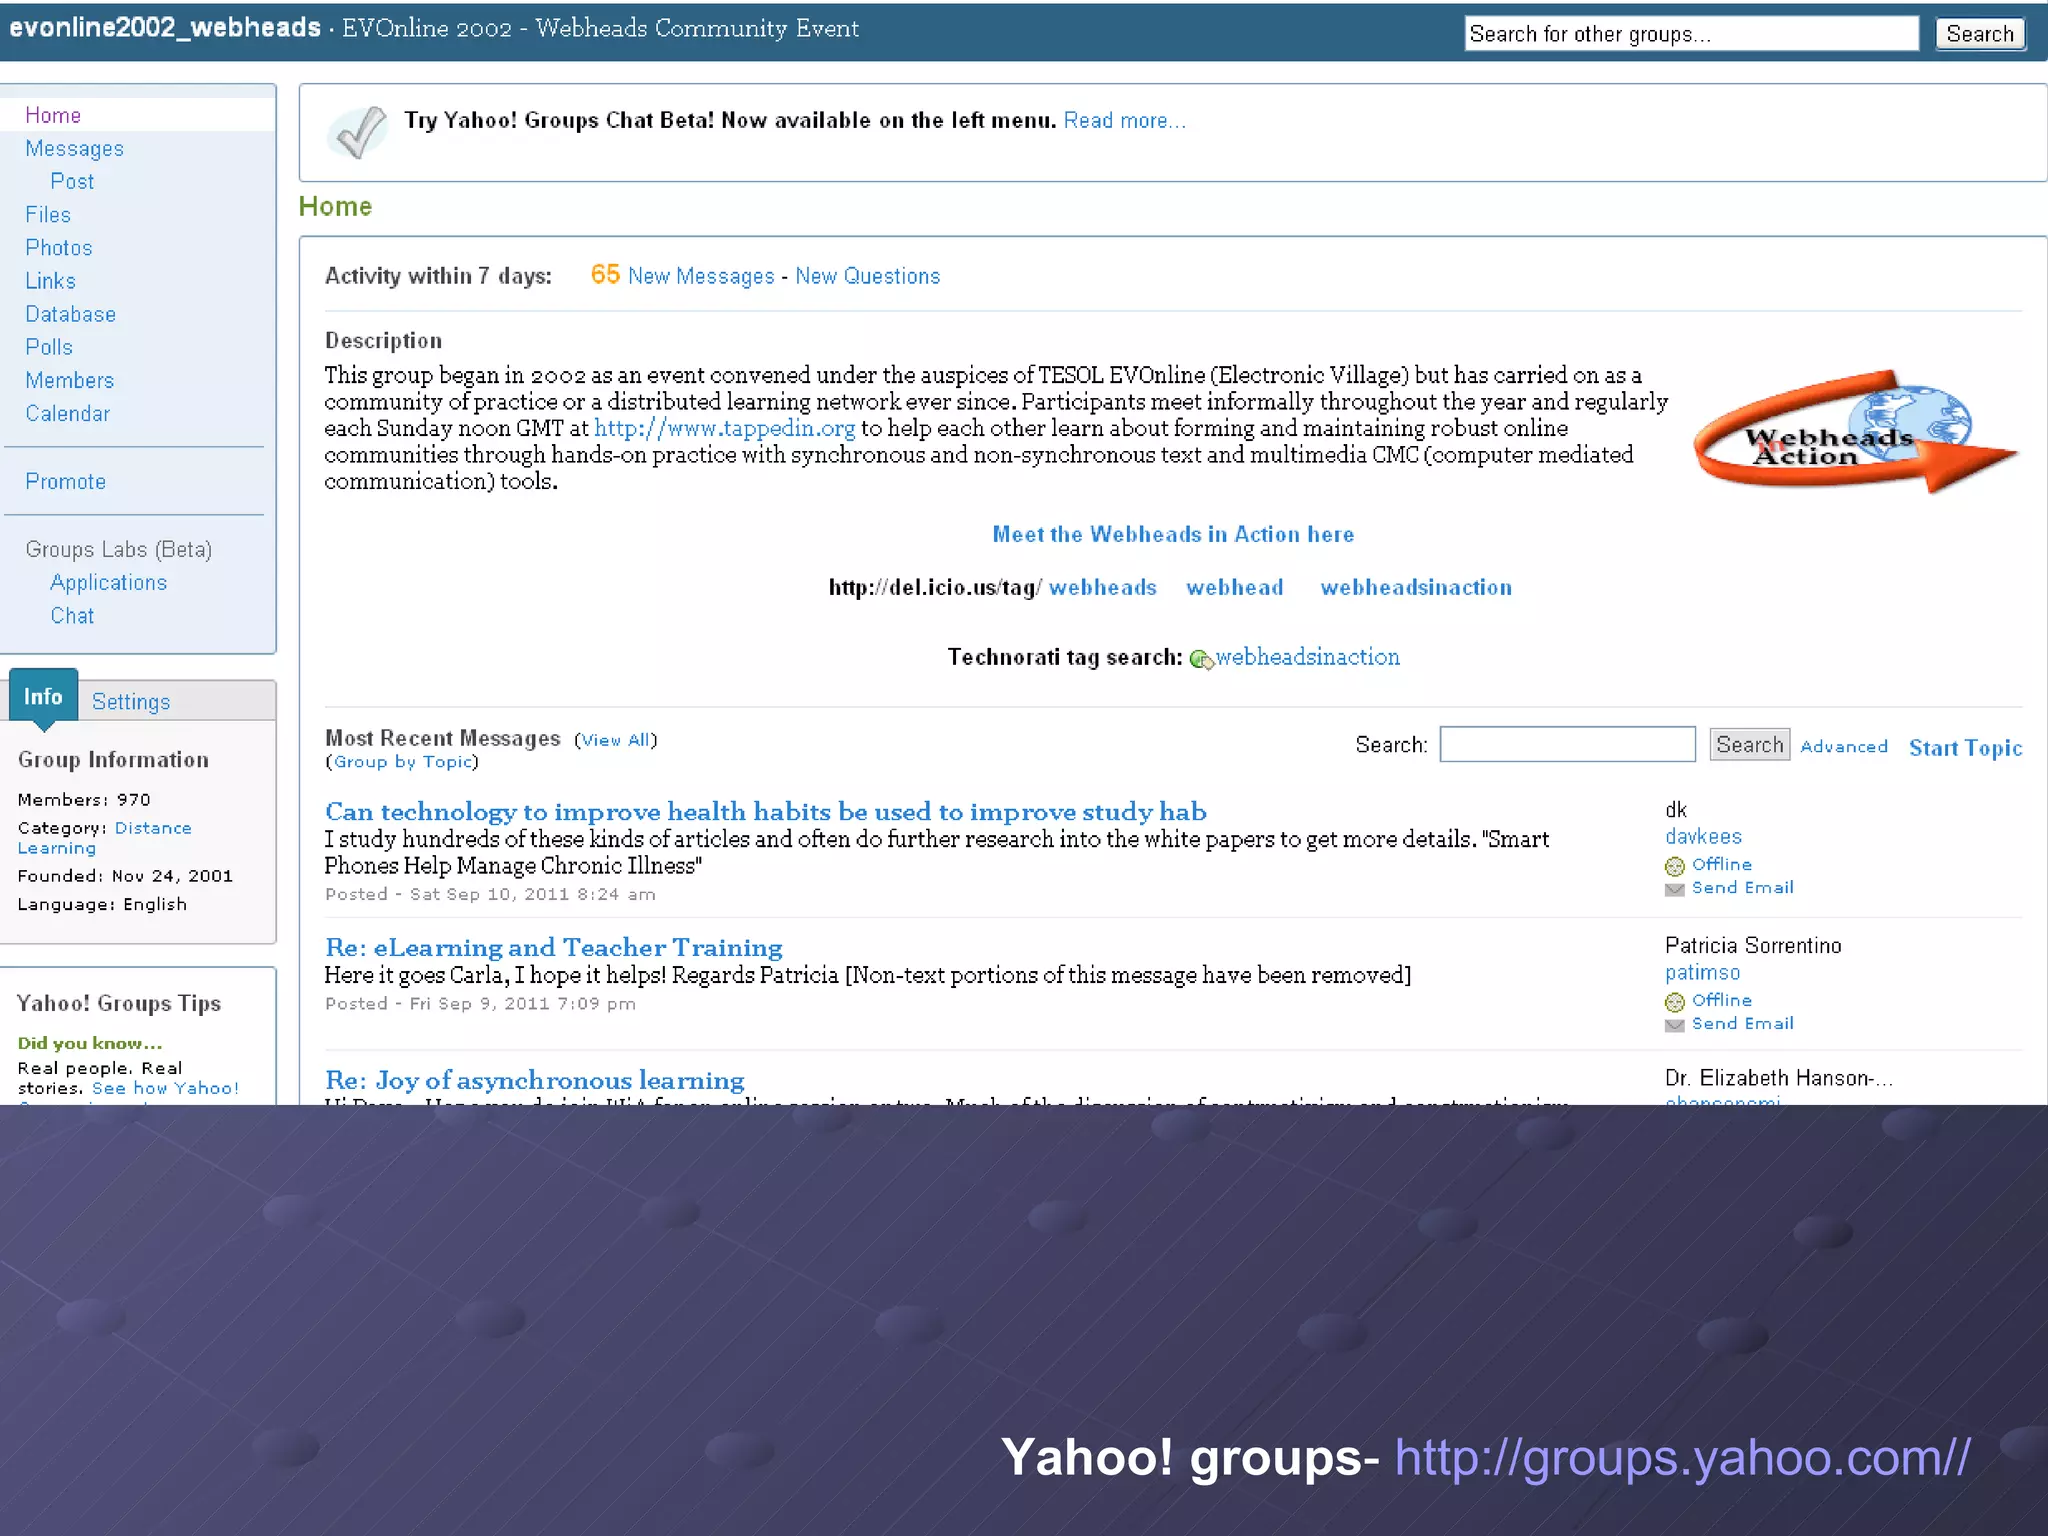The height and width of the screenshot is (1536, 2048).
Task: Click the Webheads in Action logo
Action: (x=1855, y=432)
